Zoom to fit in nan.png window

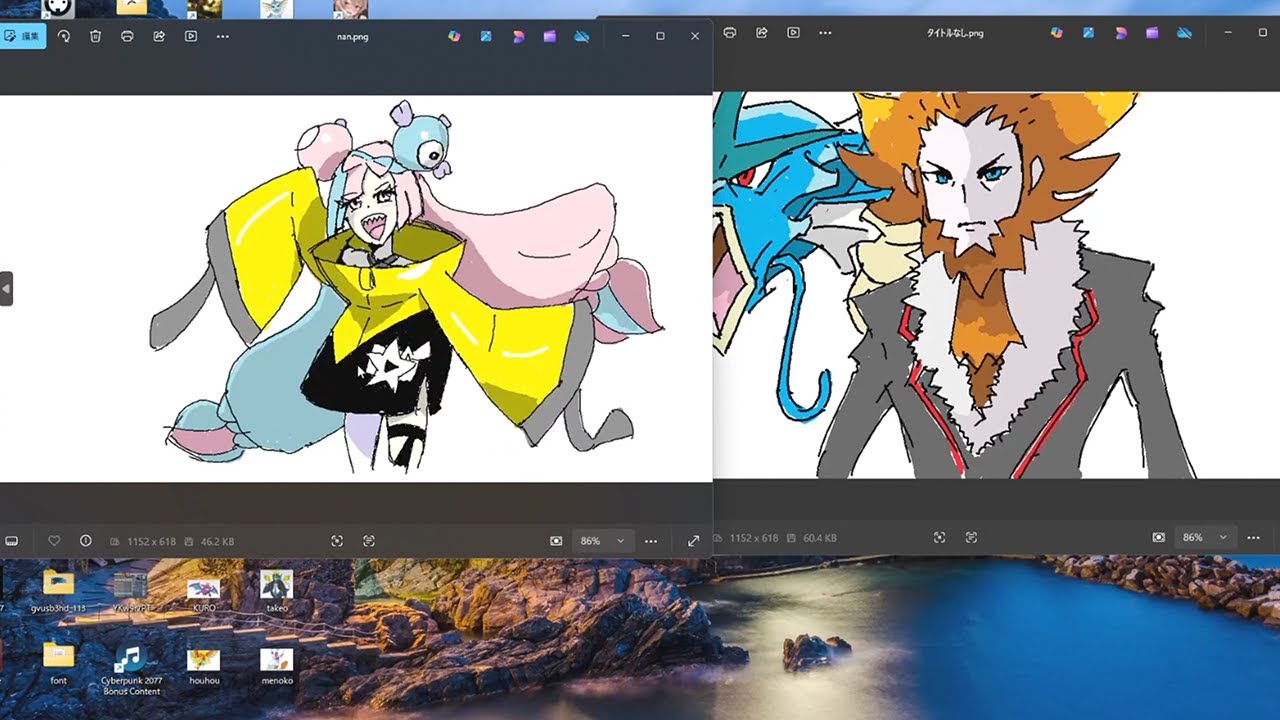337,541
